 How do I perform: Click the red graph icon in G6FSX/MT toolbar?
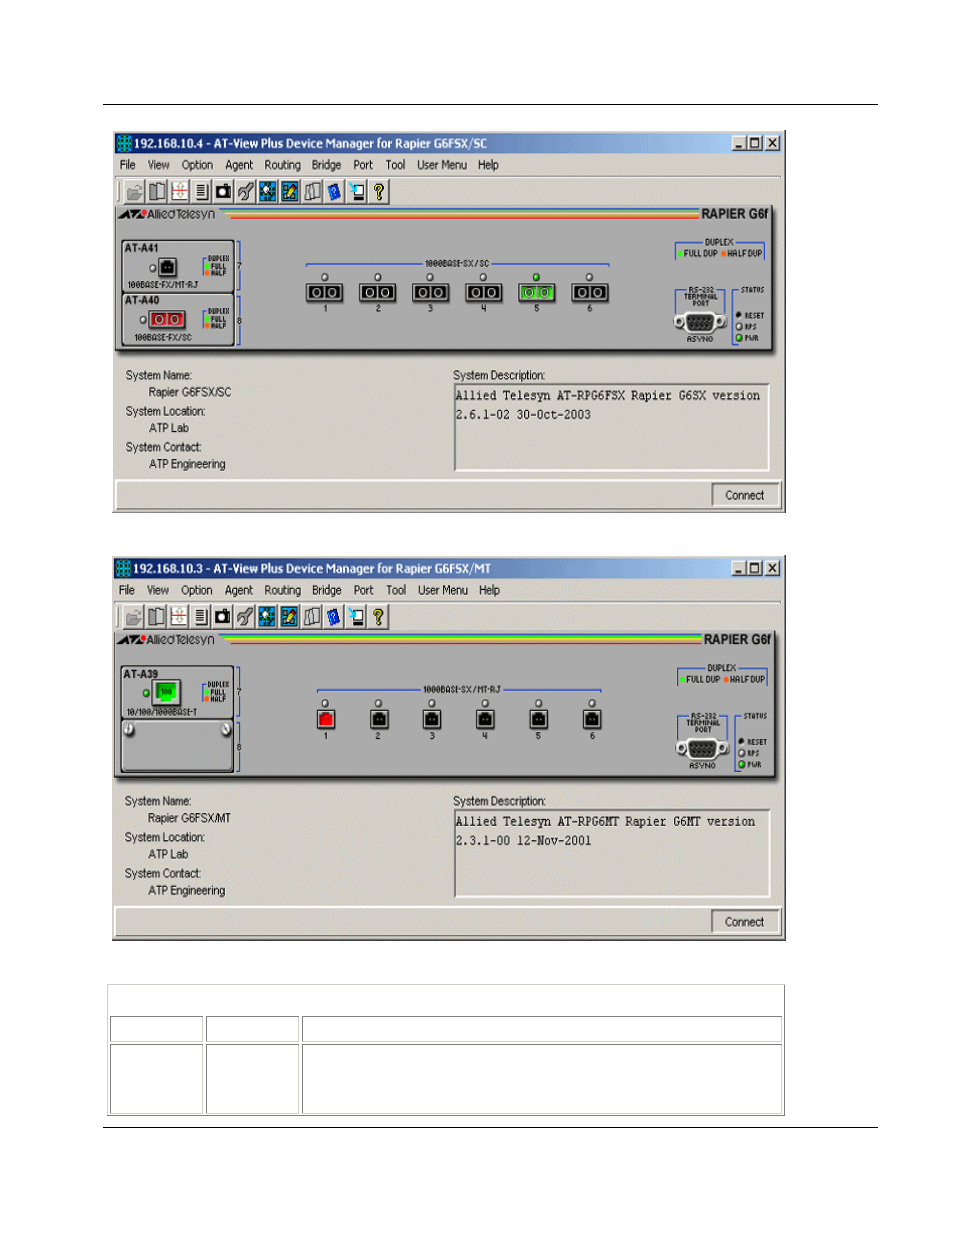pos(178,617)
